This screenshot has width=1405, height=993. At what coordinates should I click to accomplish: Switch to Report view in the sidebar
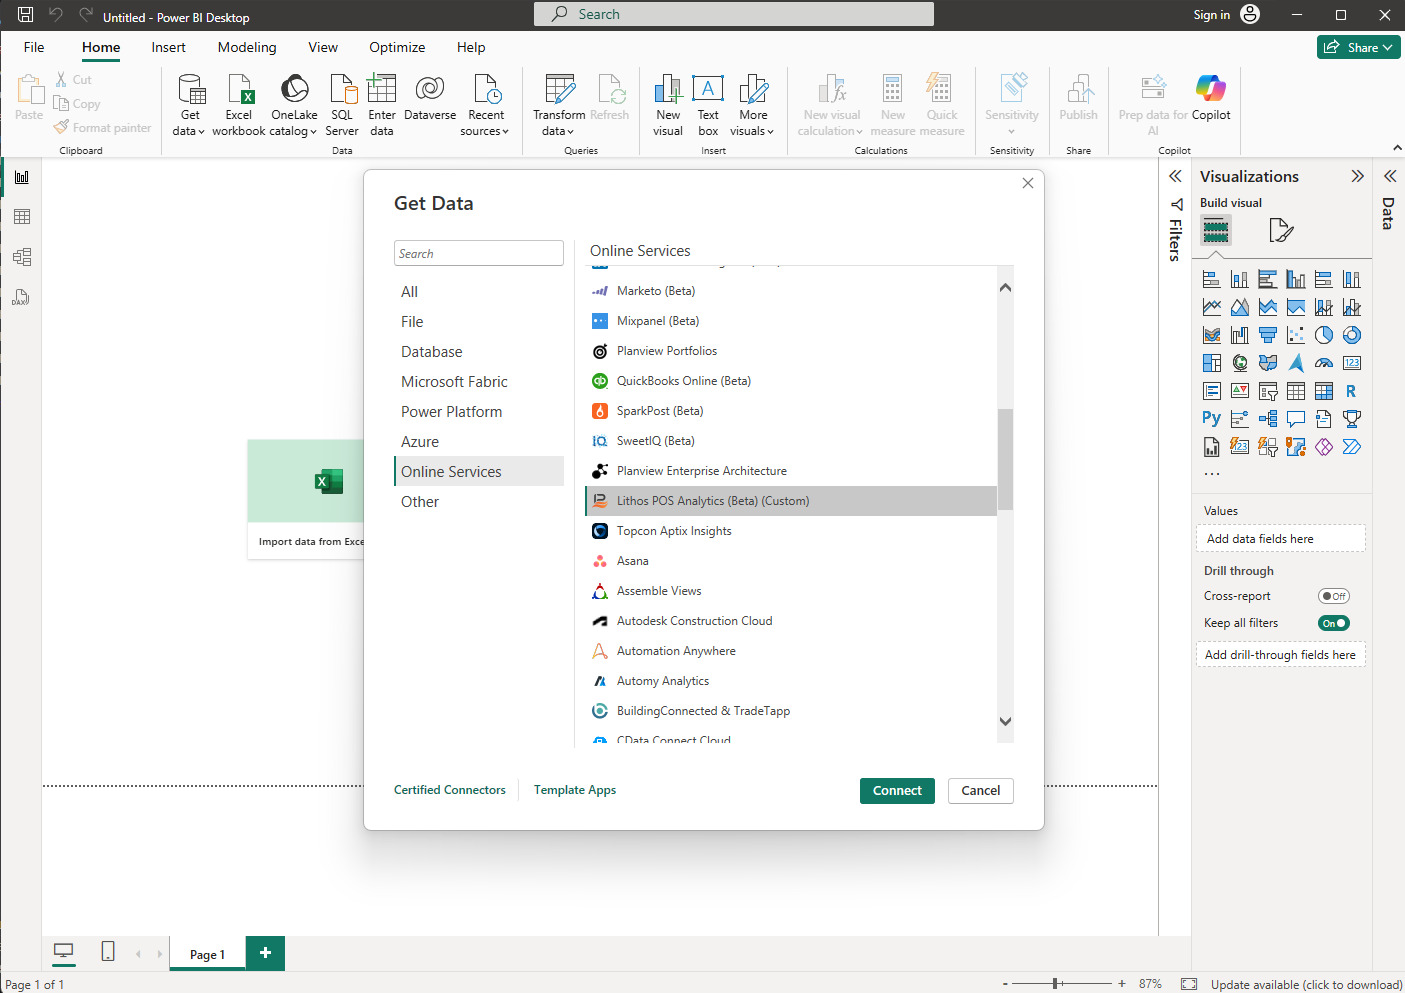(x=22, y=177)
